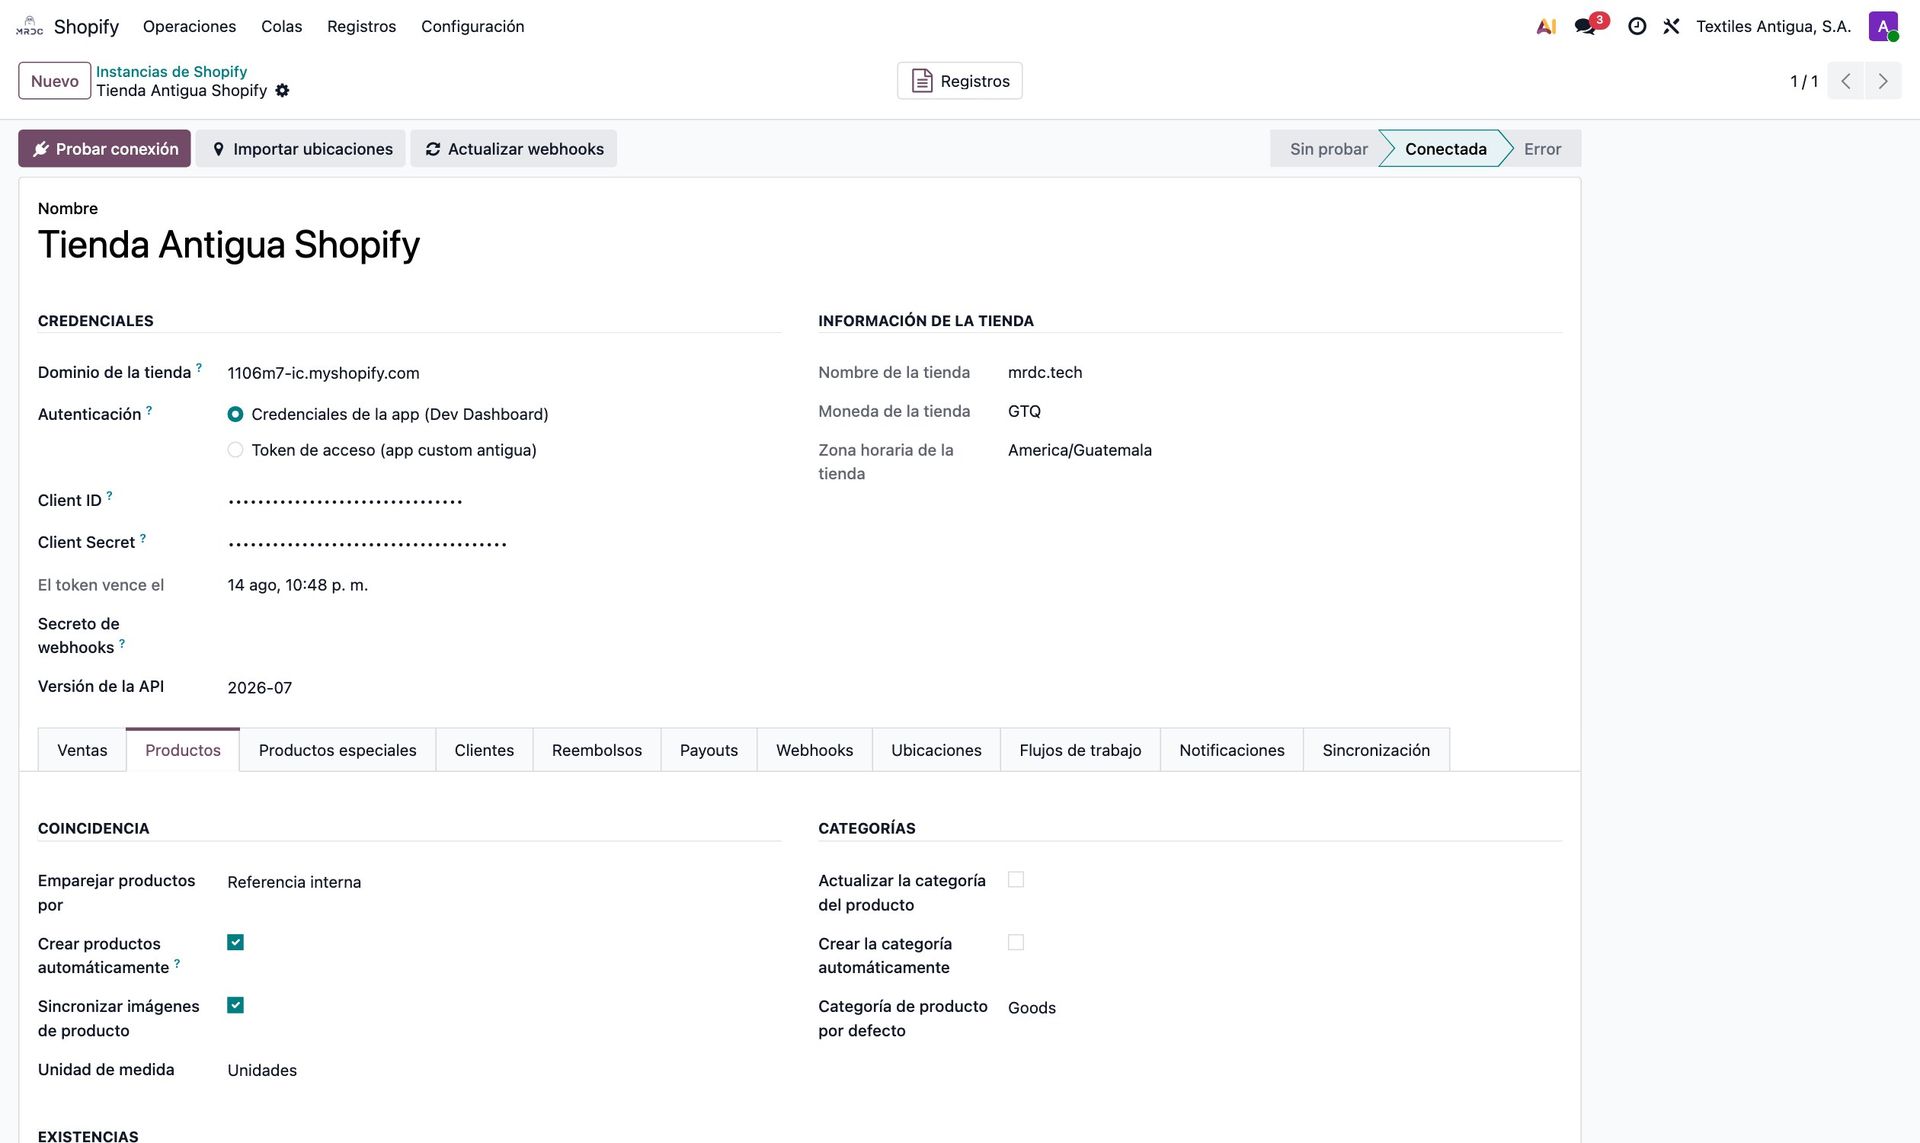Toggle Crear la categoría automáticamente checkbox
Image resolution: width=1920 pixels, height=1143 pixels.
coord(1016,942)
